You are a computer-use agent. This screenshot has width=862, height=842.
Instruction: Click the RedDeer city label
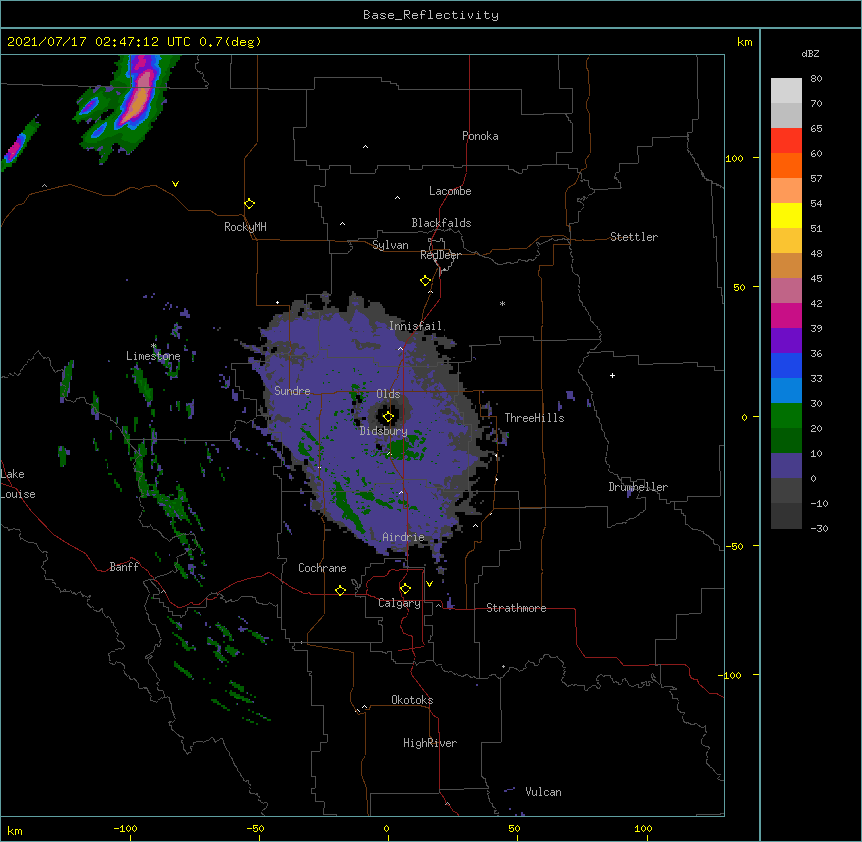(x=440, y=255)
